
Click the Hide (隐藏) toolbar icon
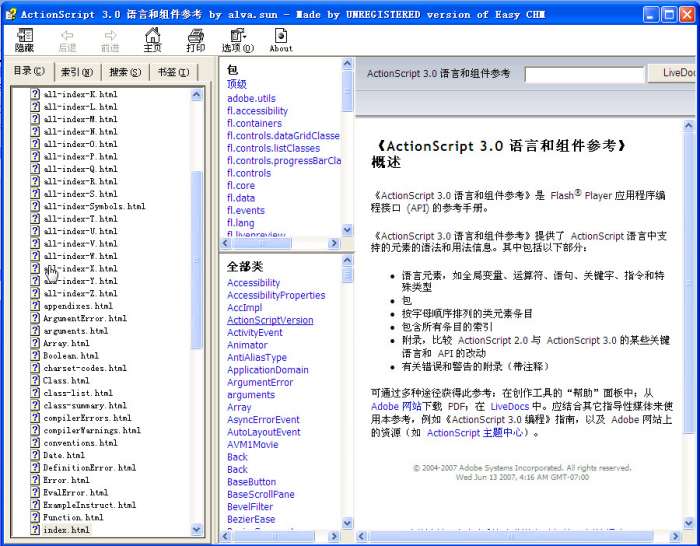(x=25, y=35)
